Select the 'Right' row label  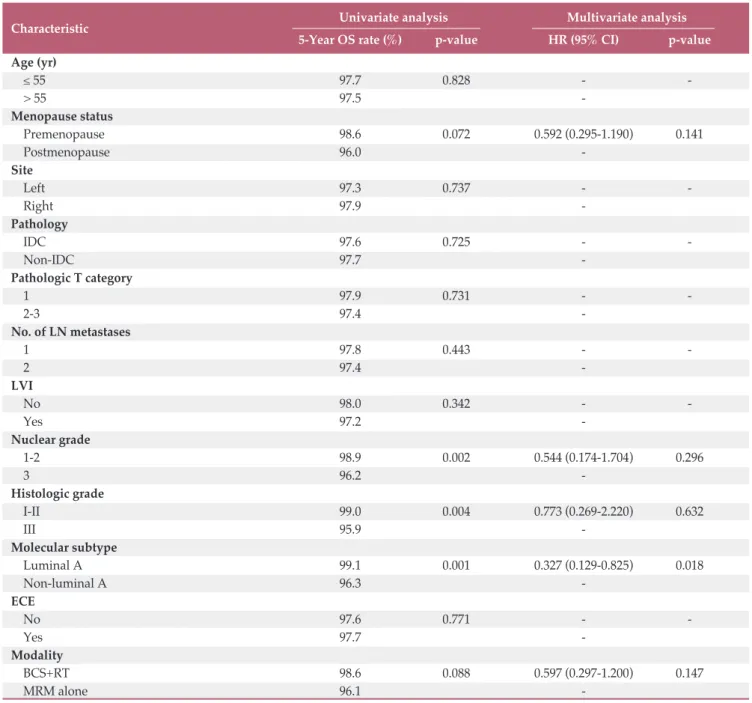pos(38,206)
